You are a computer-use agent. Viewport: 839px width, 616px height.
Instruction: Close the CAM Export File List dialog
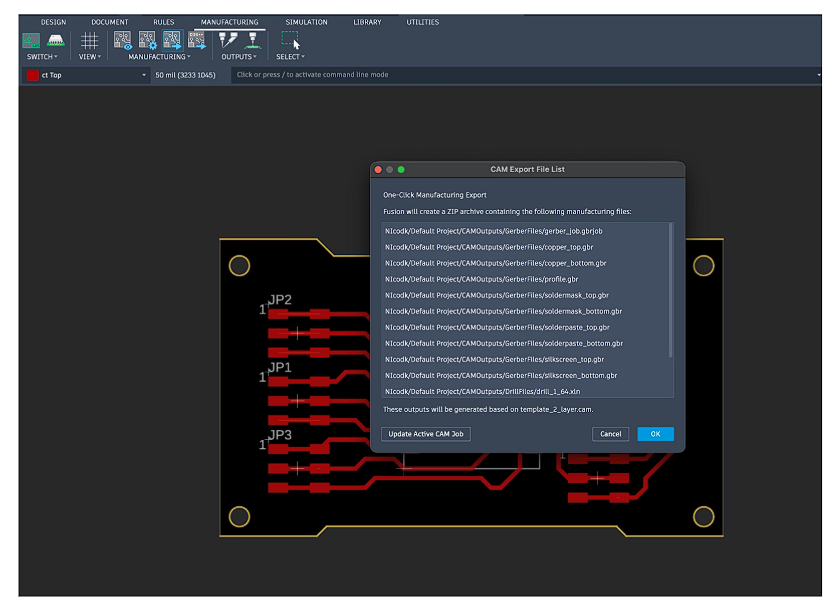pos(378,170)
